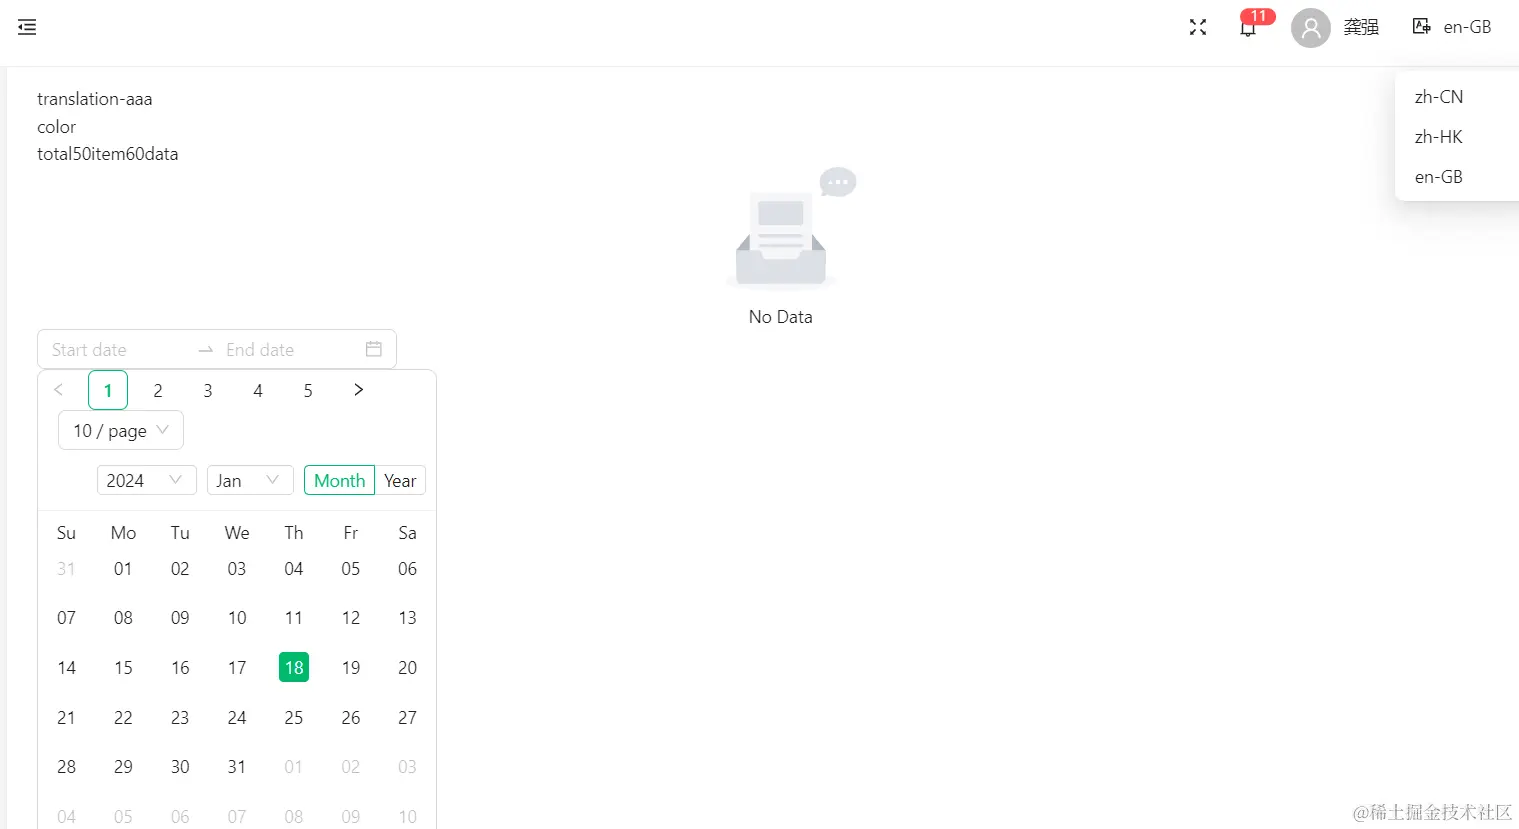The height and width of the screenshot is (829, 1519).
Task: Toggle fullscreen mode icon
Action: pos(1198,27)
